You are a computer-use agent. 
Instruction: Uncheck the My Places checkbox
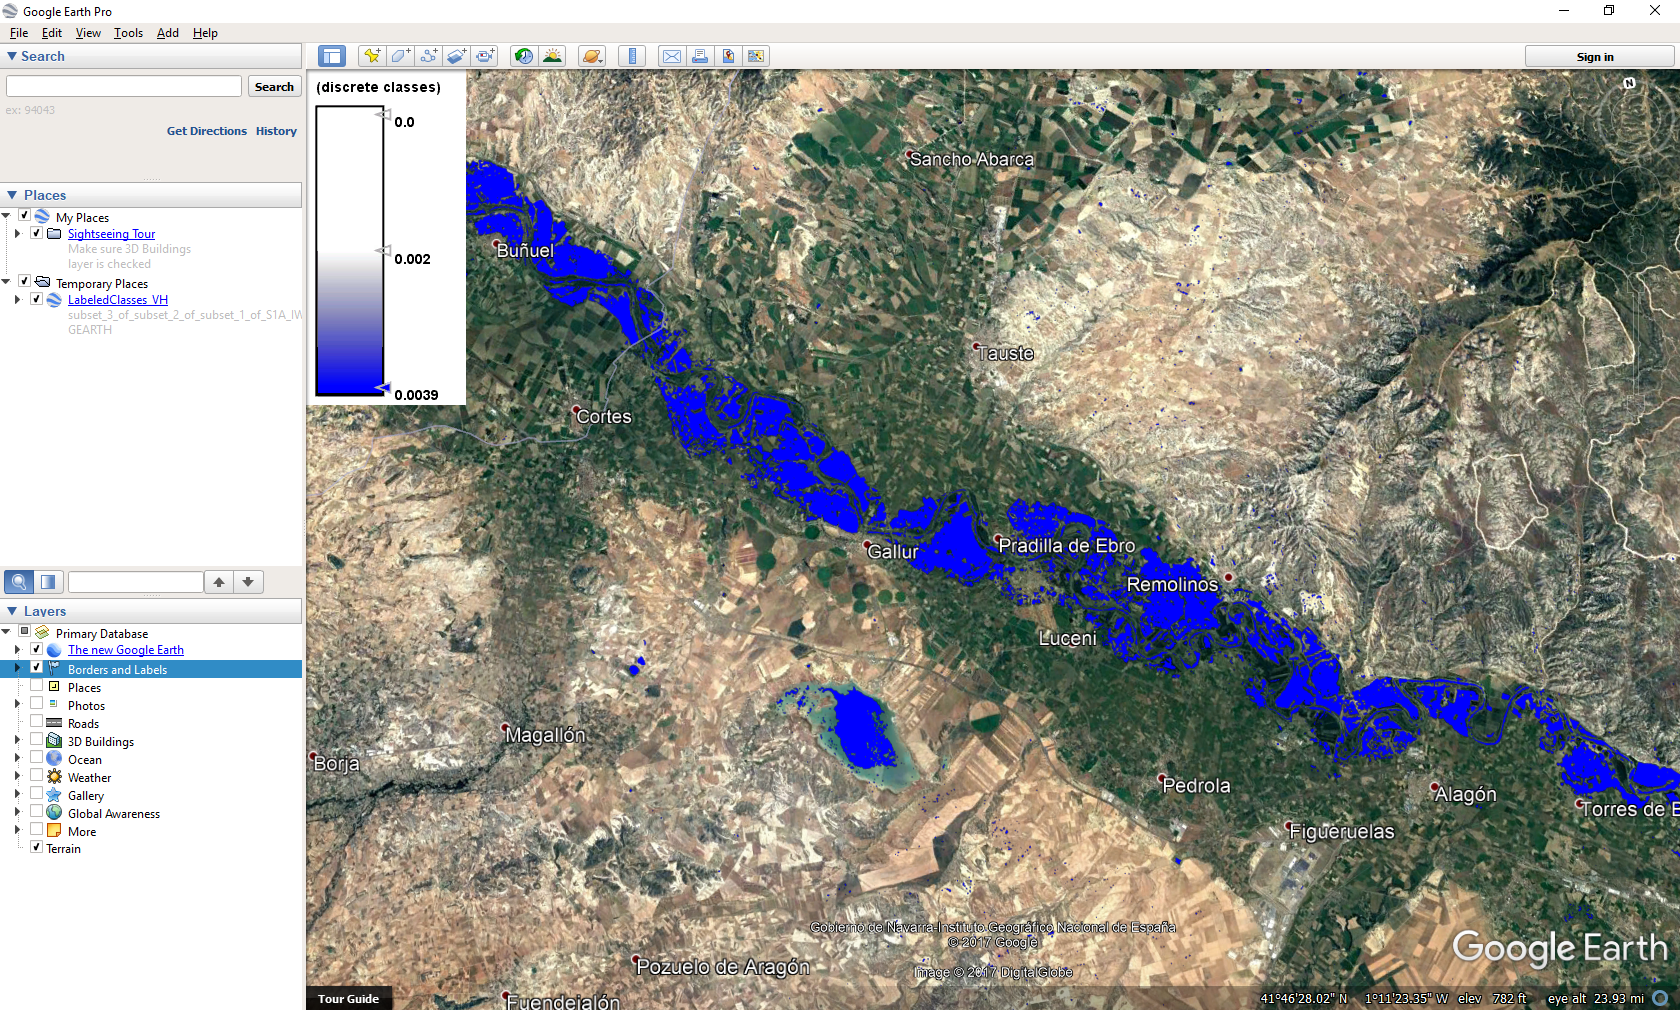[25, 215]
